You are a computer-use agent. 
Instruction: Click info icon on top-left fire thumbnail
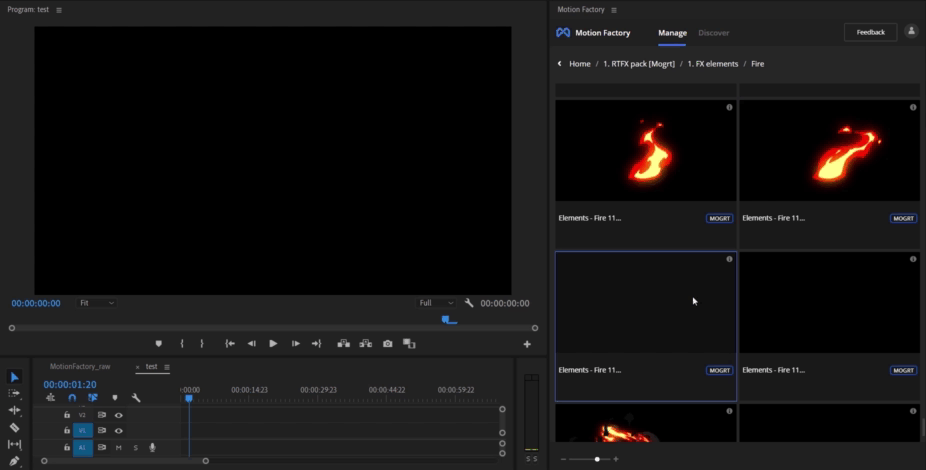coord(729,107)
